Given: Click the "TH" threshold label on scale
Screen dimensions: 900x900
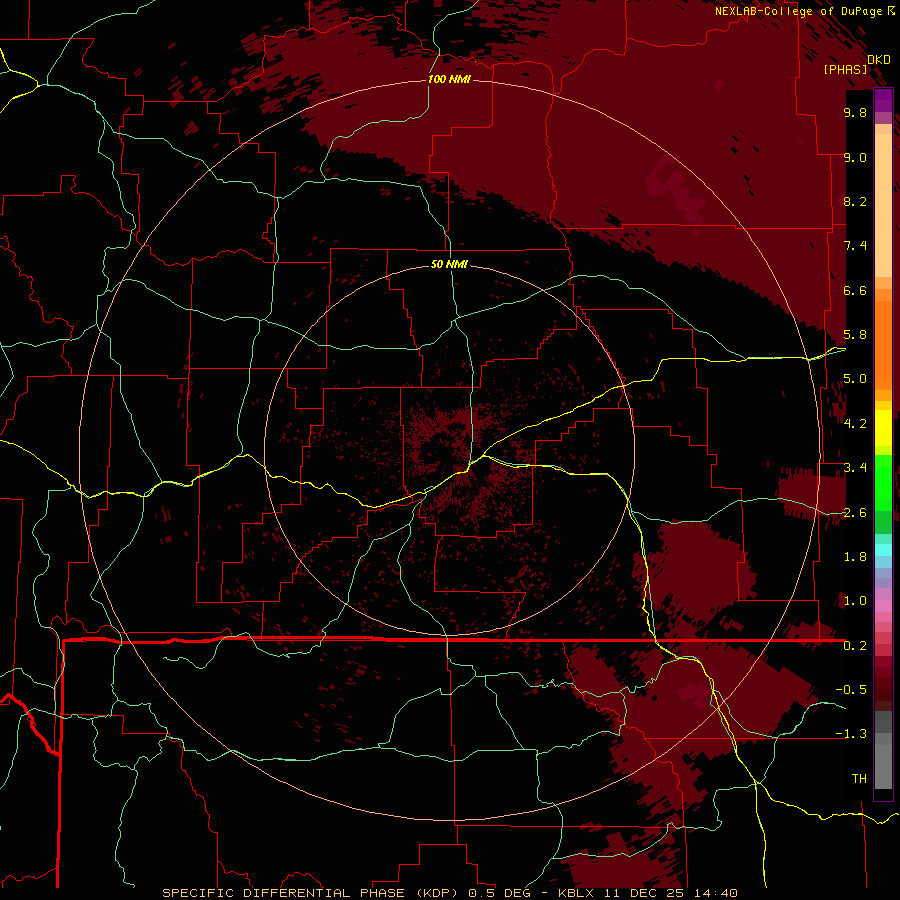Looking at the screenshot, I should coord(859,779).
